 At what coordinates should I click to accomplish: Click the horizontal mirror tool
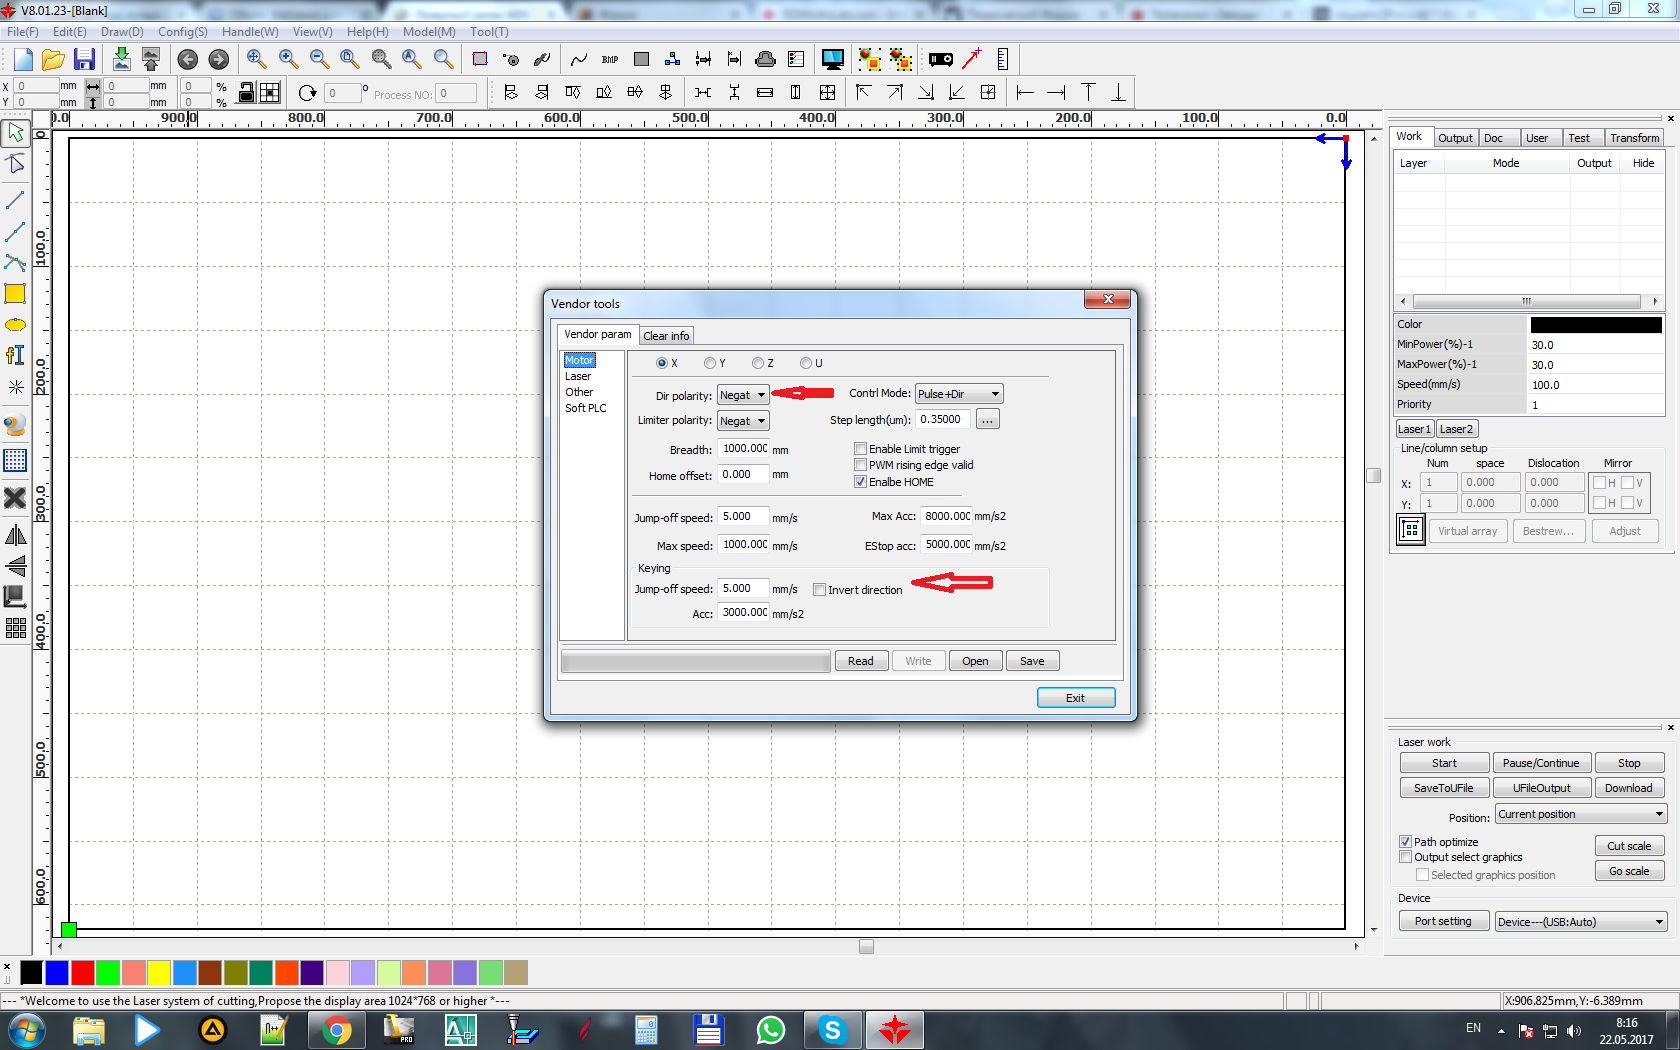(15, 536)
